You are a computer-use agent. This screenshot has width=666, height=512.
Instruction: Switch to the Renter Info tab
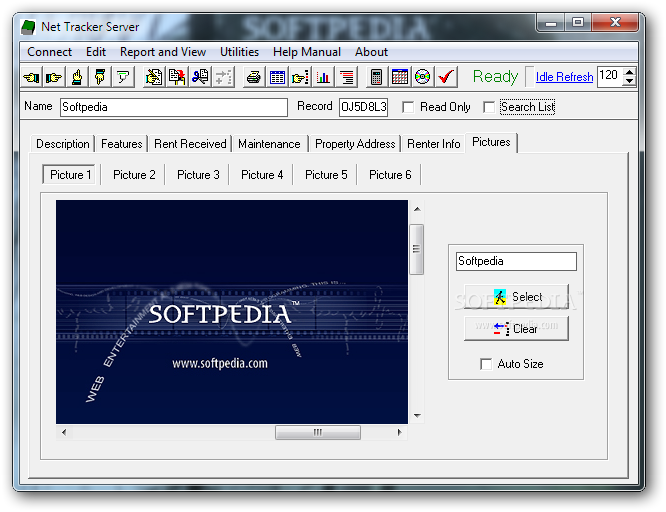(433, 144)
